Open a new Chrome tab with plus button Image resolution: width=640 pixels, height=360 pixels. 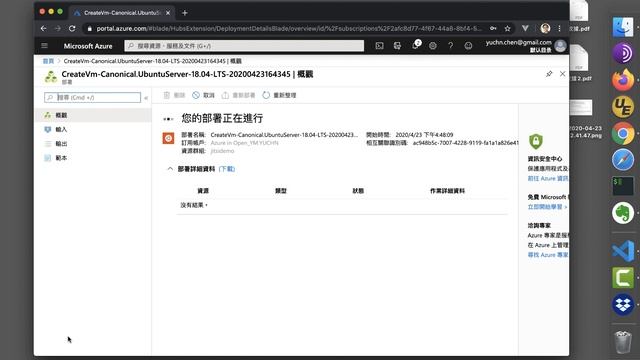coord(184,13)
